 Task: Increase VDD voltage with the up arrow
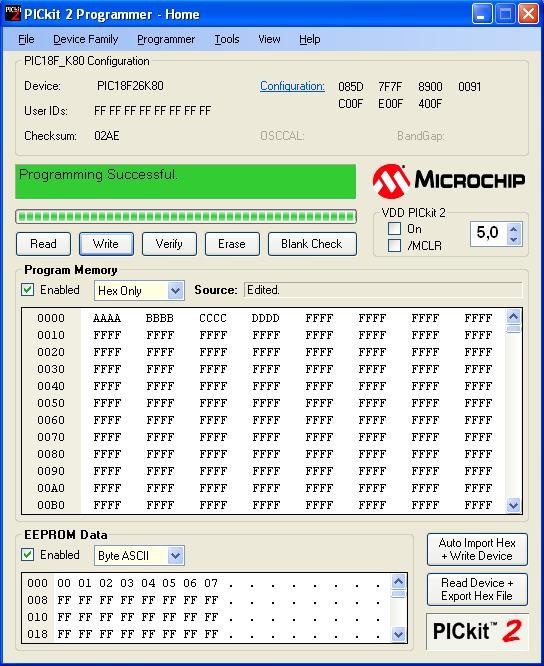[513, 229]
